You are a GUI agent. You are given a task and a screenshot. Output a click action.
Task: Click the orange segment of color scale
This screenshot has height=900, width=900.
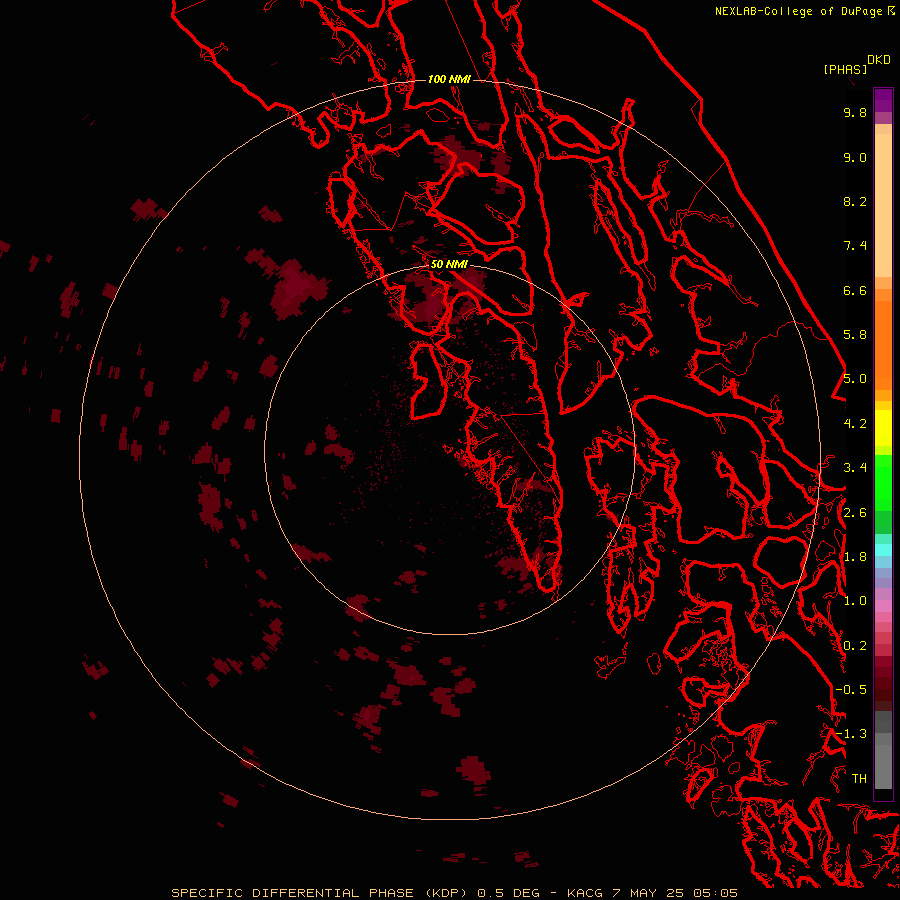[883, 345]
